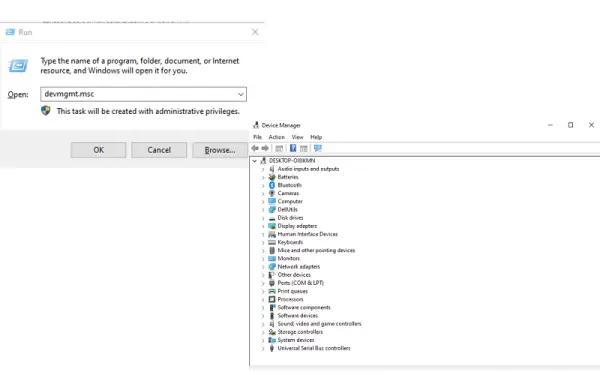Open the View menu

coord(297,137)
